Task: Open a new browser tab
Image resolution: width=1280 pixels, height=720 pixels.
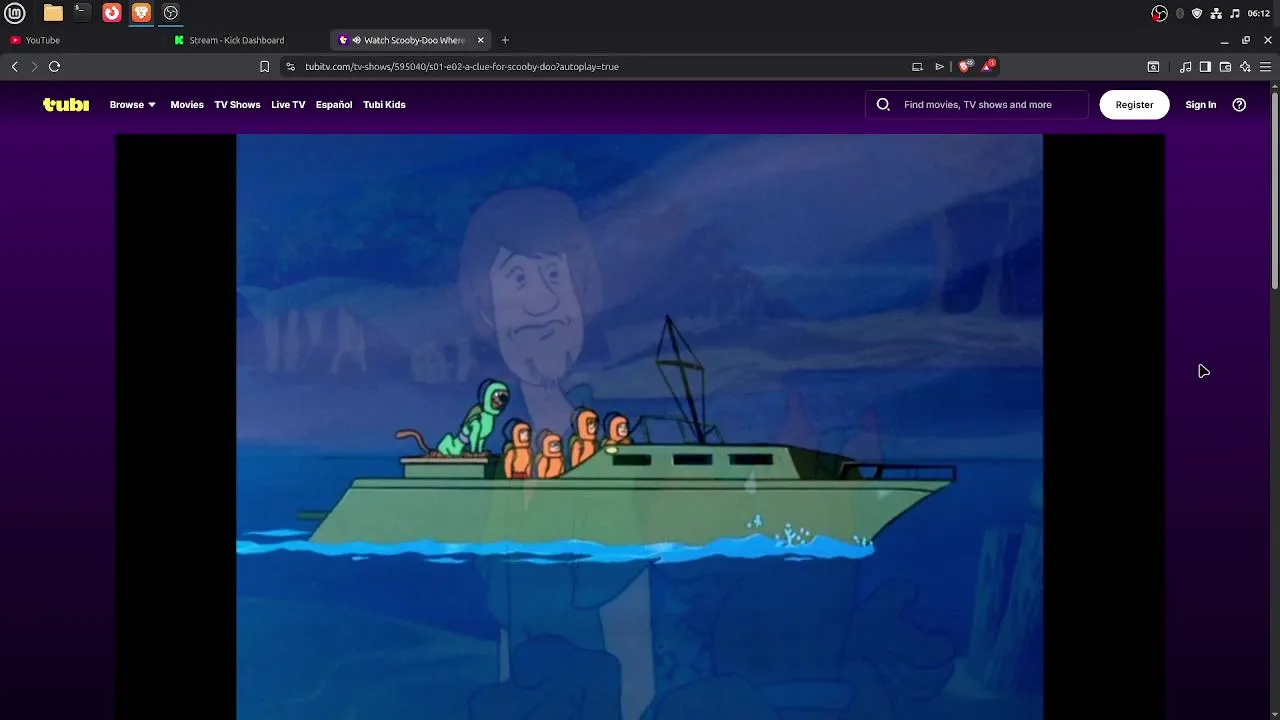Action: click(505, 40)
